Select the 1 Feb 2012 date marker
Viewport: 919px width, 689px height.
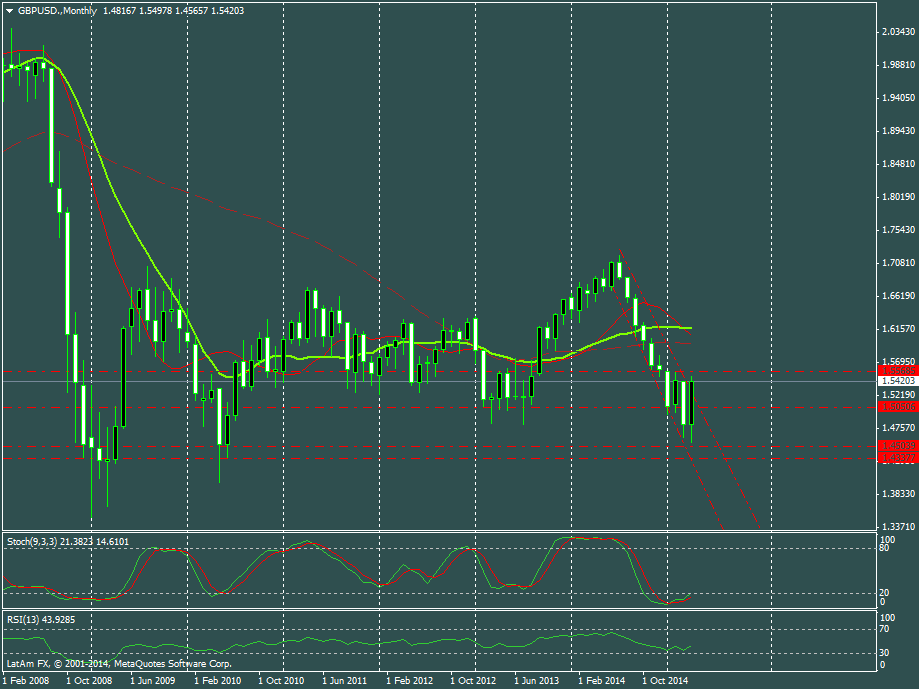tap(408, 680)
